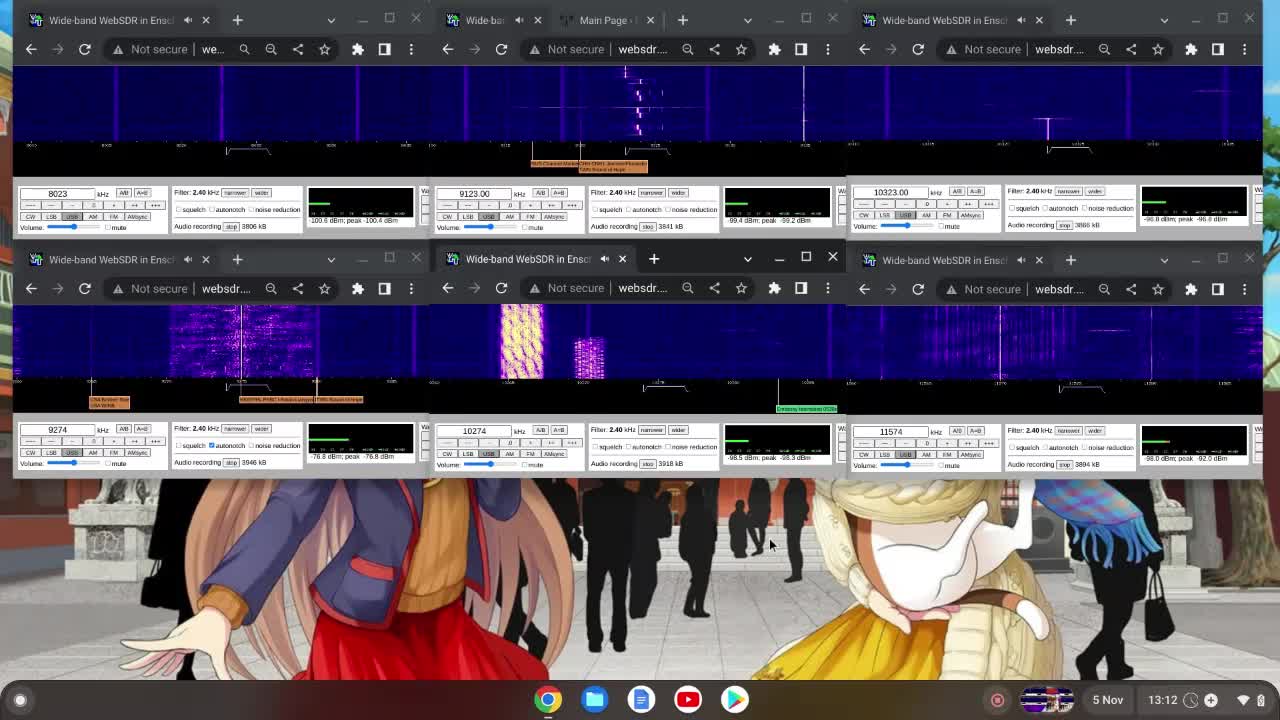Open the Files app from the shelf

(x=595, y=699)
